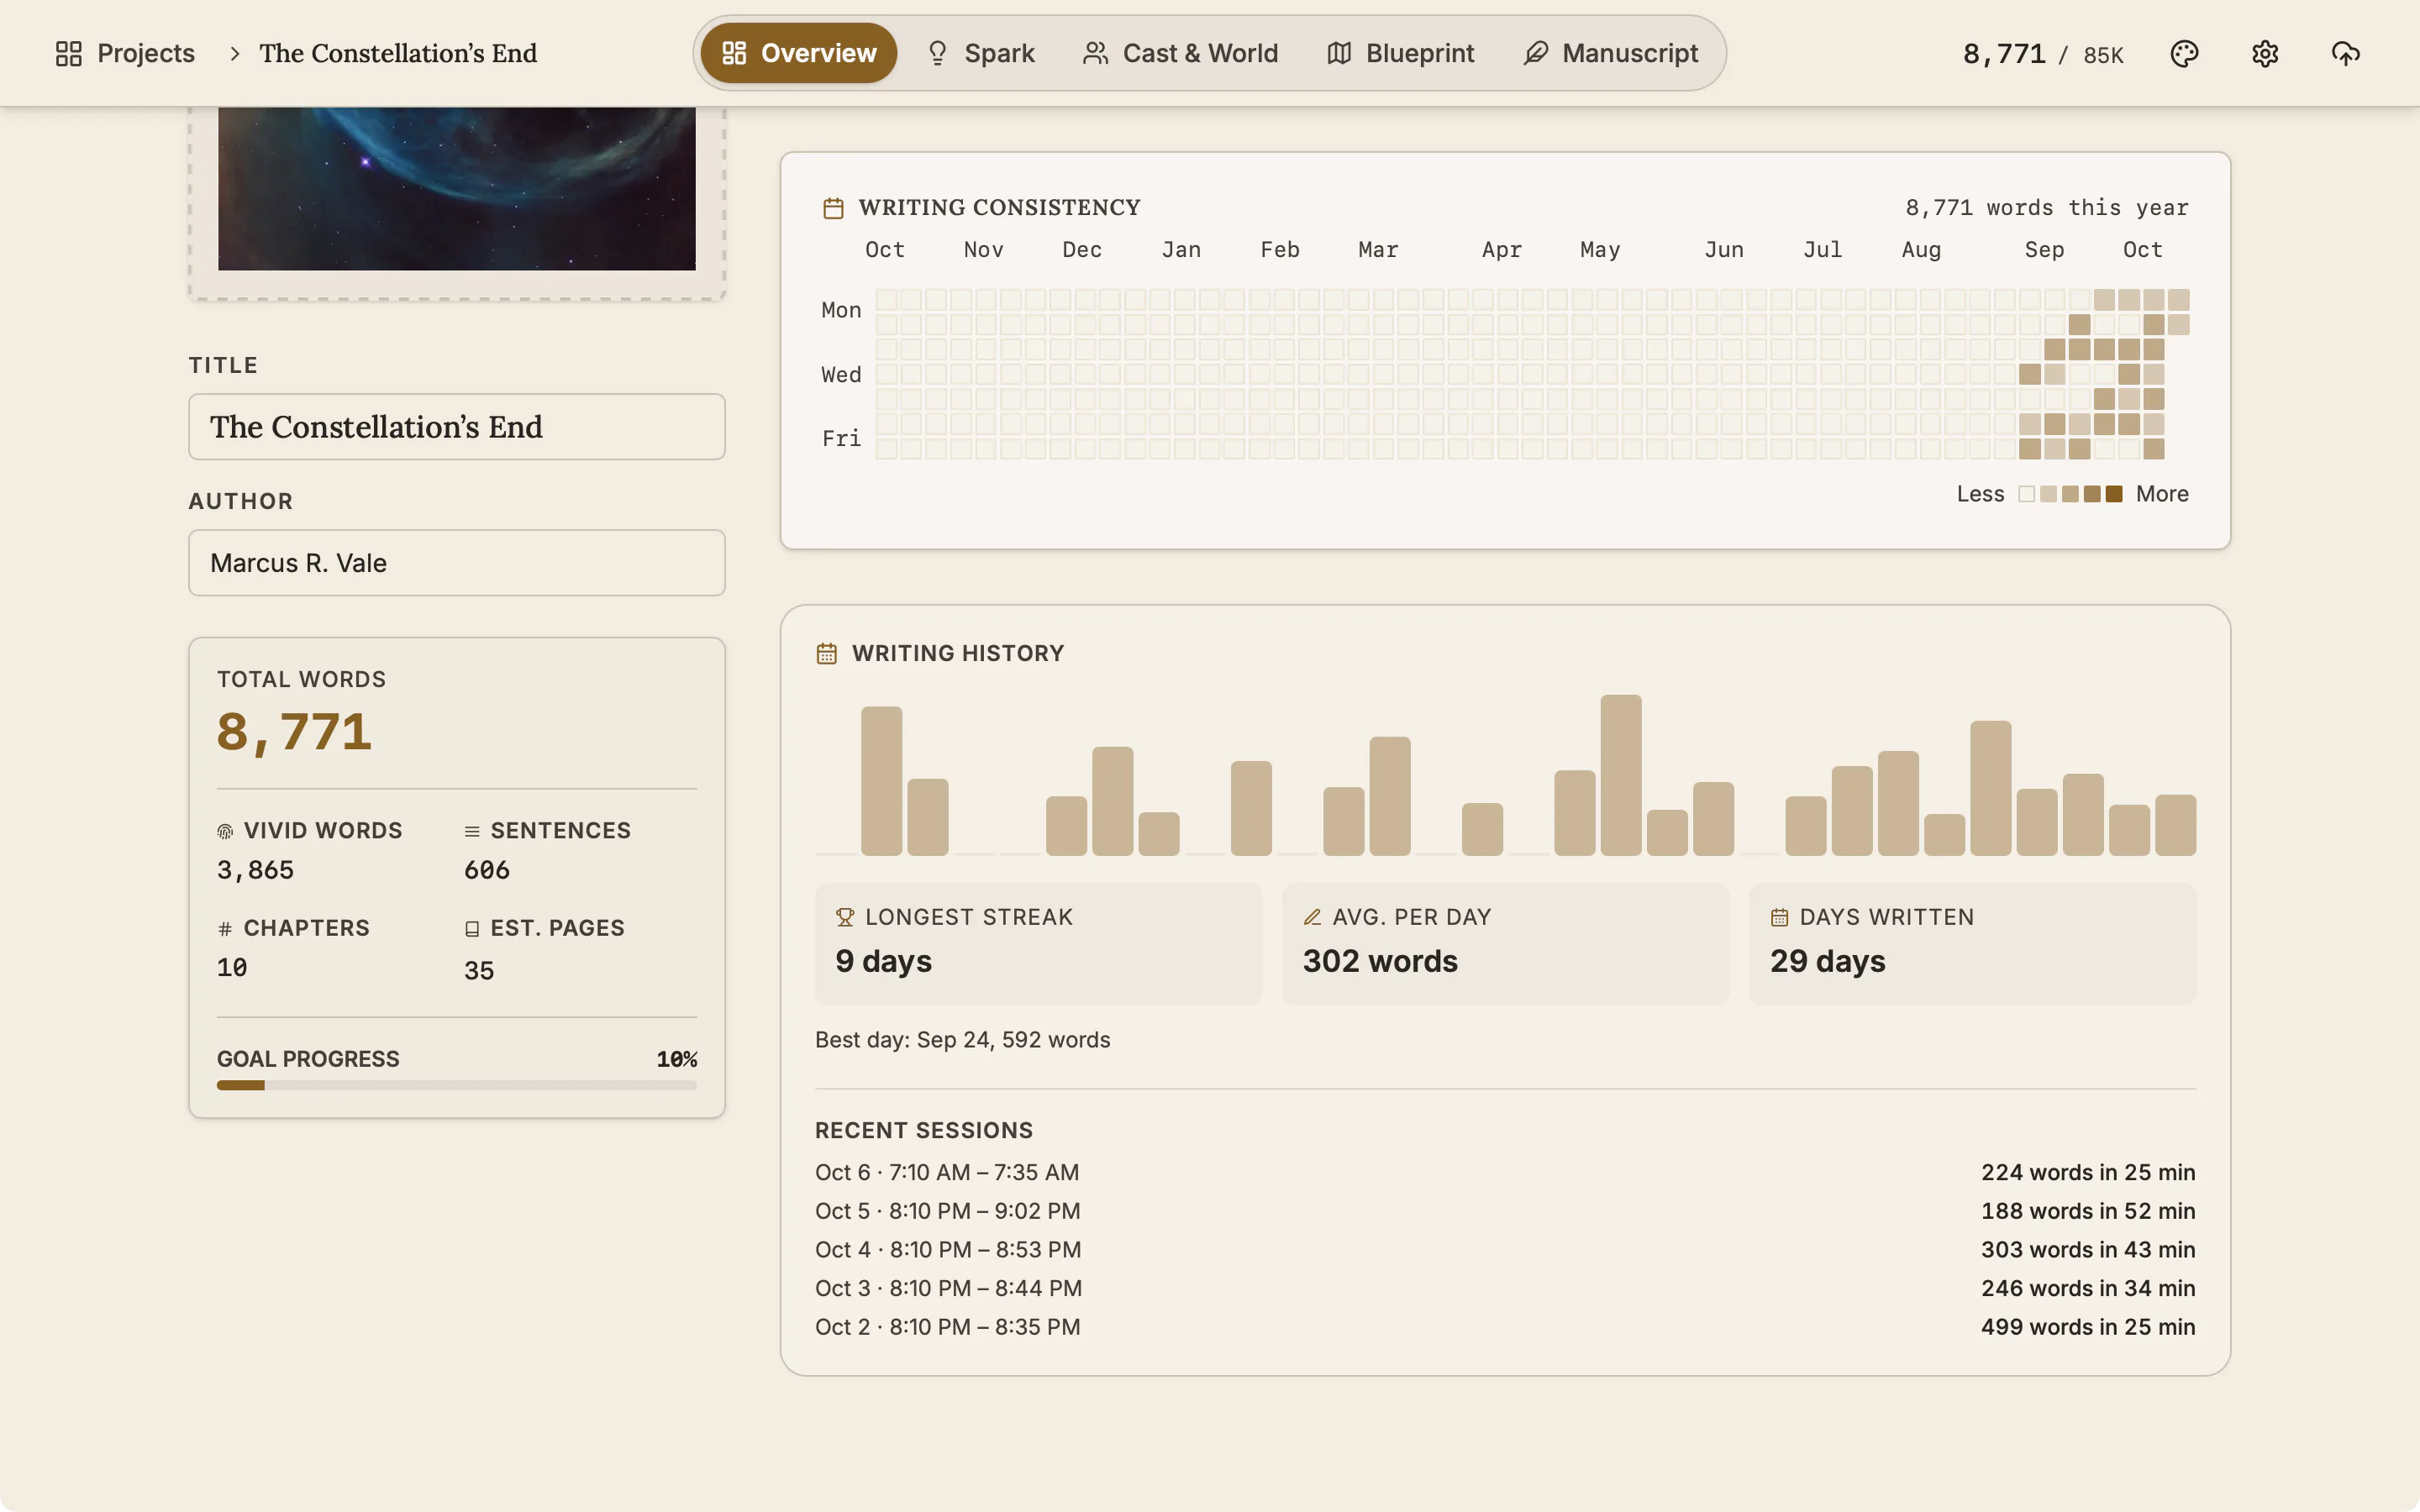2420x1512 pixels.
Task: Click the Writing History calendar icon
Action: (826, 653)
